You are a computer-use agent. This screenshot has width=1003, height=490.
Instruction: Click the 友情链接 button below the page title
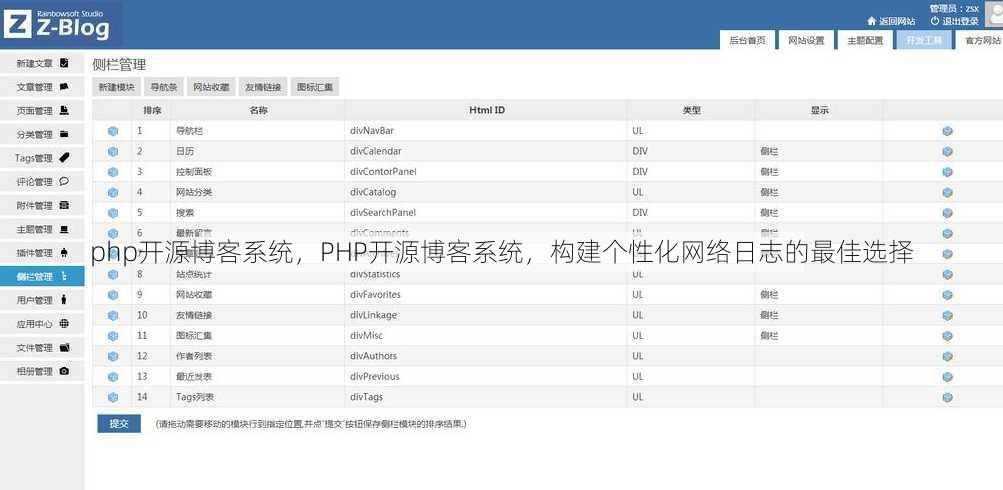click(x=263, y=88)
